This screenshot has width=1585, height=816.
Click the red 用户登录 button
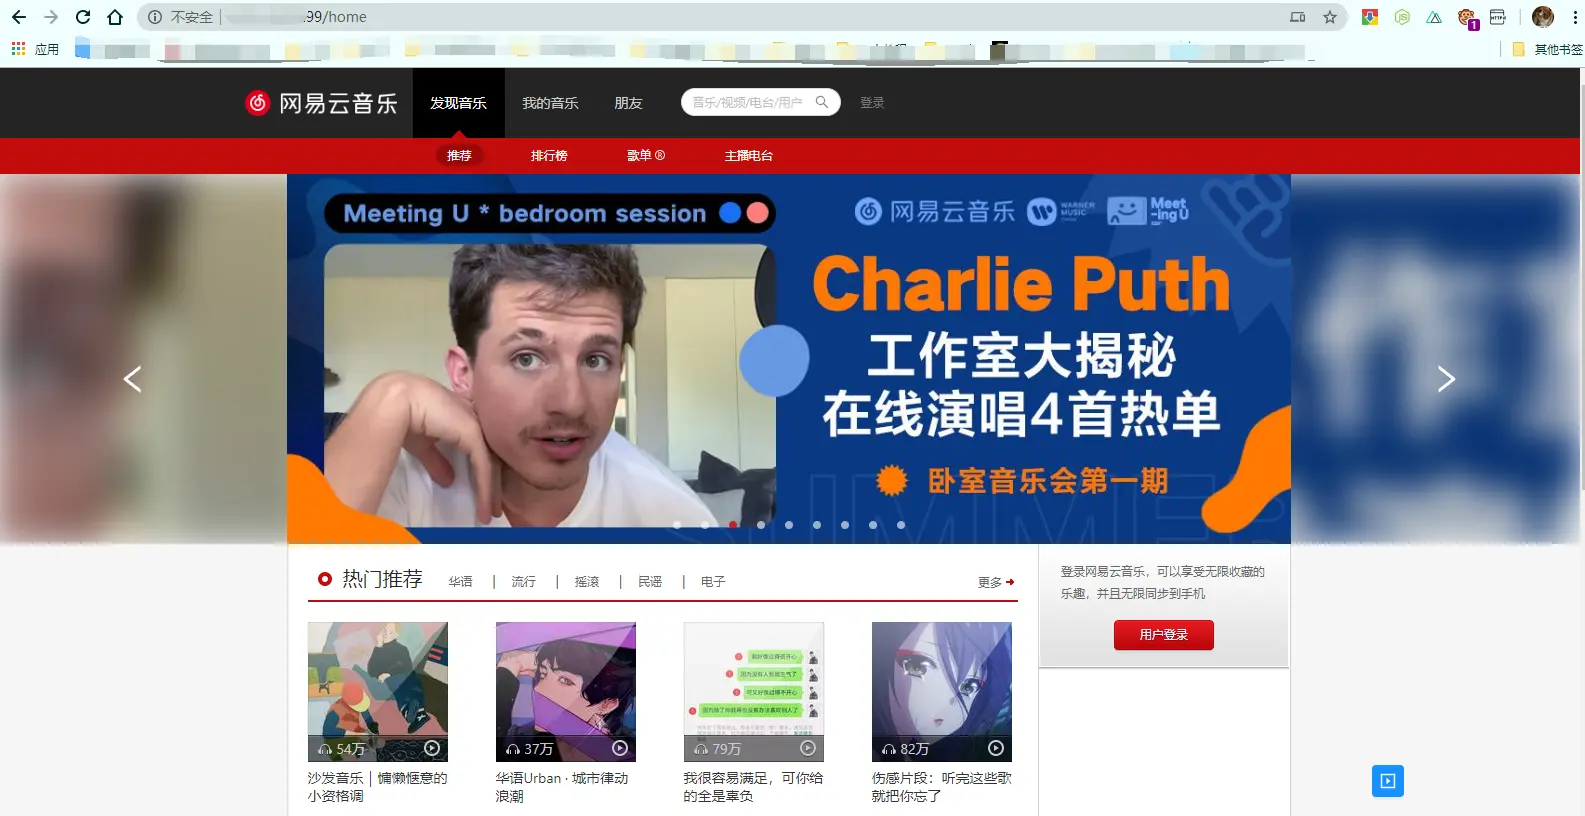point(1164,635)
